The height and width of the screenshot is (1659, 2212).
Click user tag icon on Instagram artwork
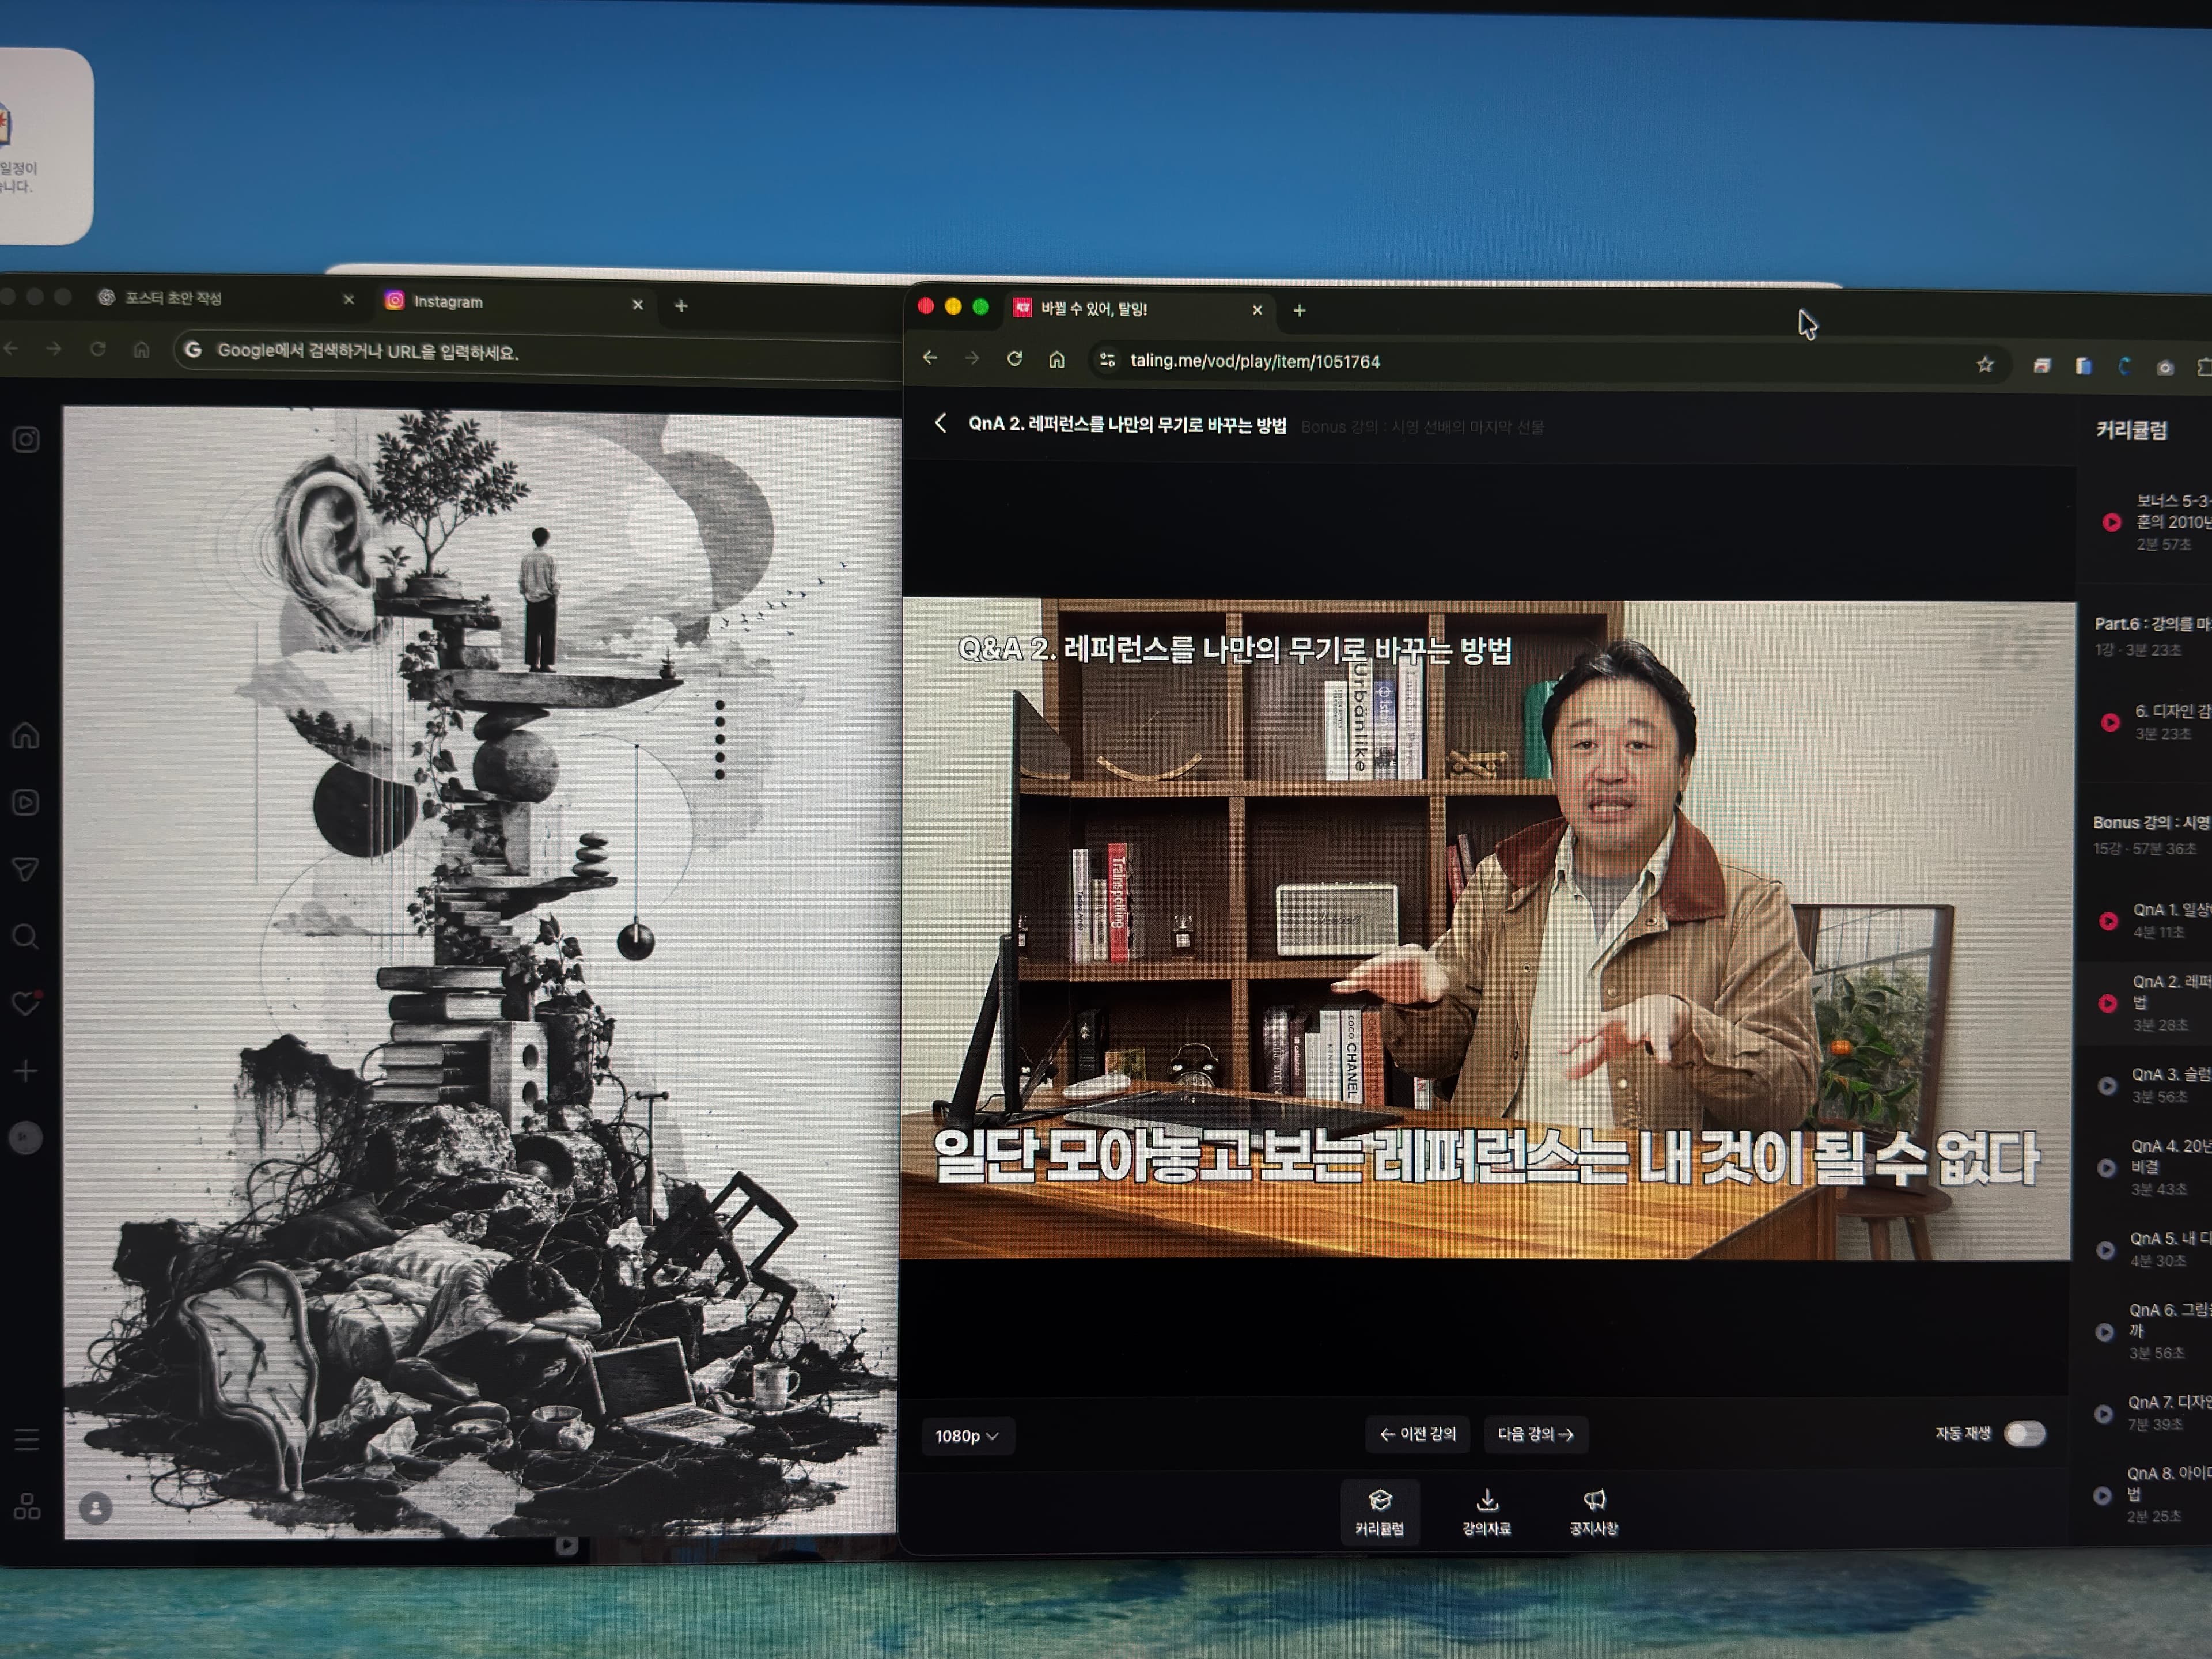click(x=96, y=1508)
